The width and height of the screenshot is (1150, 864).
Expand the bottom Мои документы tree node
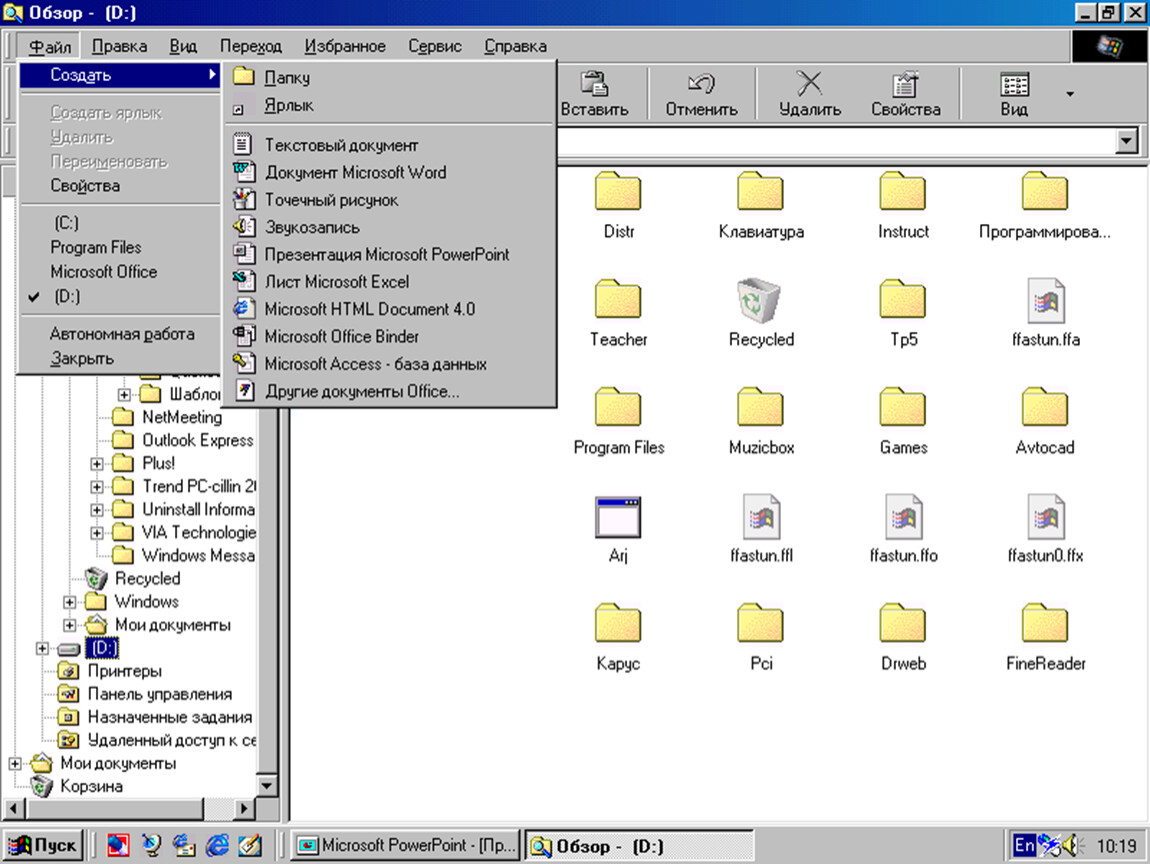(15, 764)
